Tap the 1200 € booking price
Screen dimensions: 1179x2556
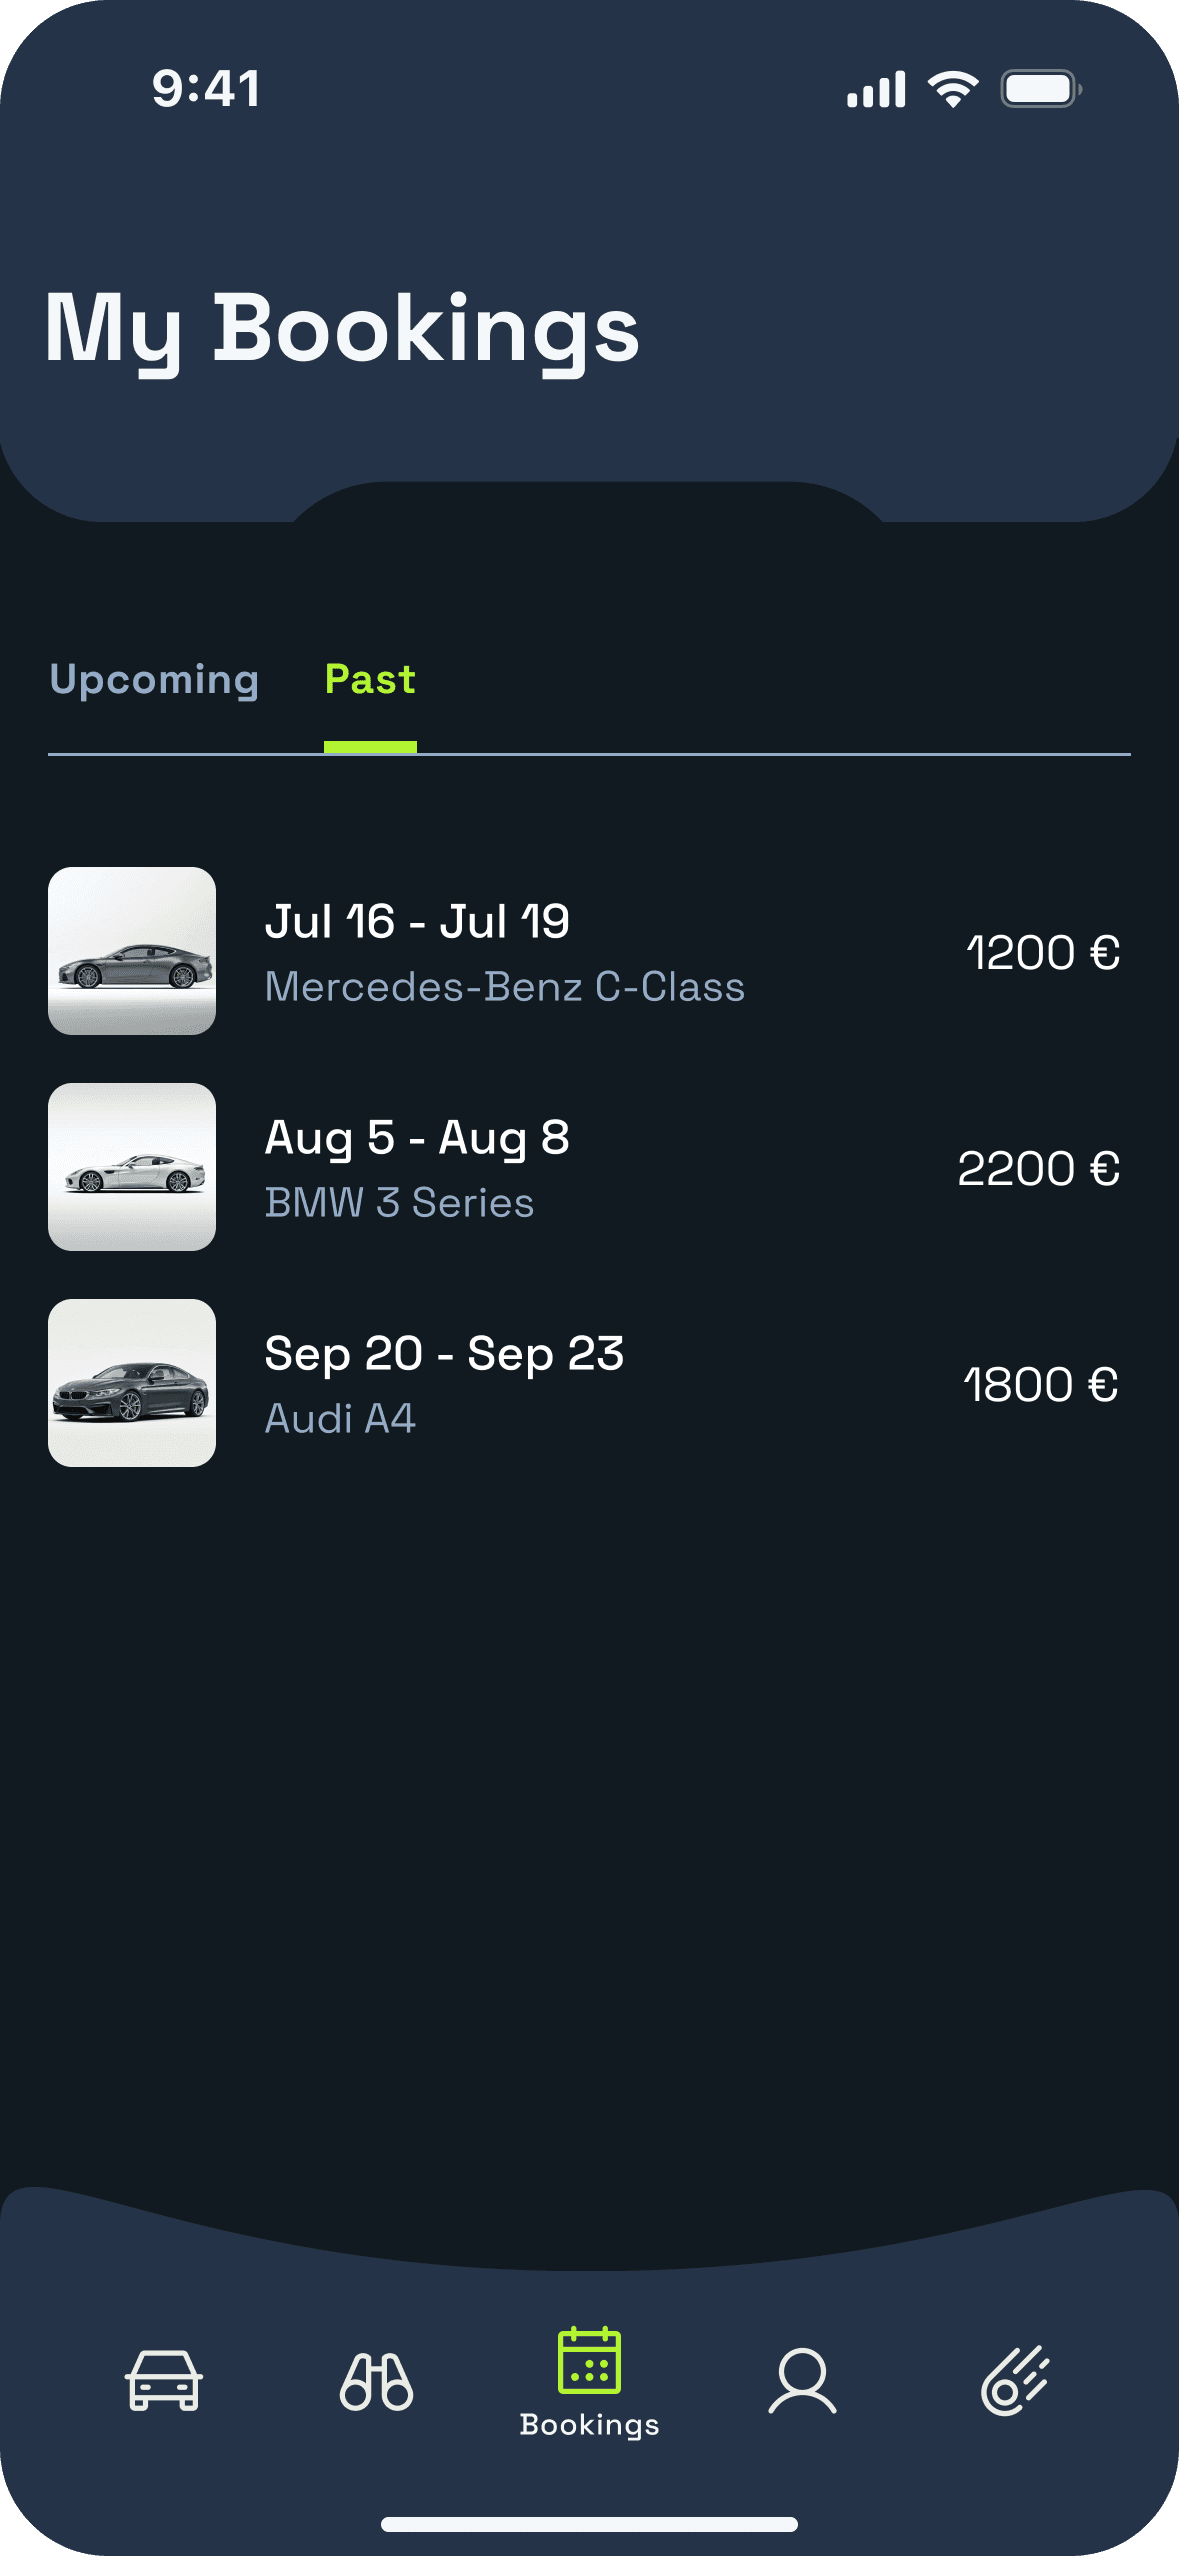click(1043, 952)
